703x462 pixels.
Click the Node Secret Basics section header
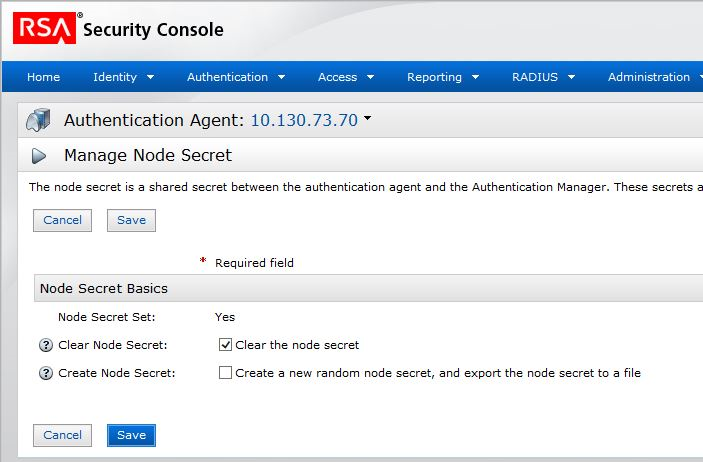click(103, 288)
